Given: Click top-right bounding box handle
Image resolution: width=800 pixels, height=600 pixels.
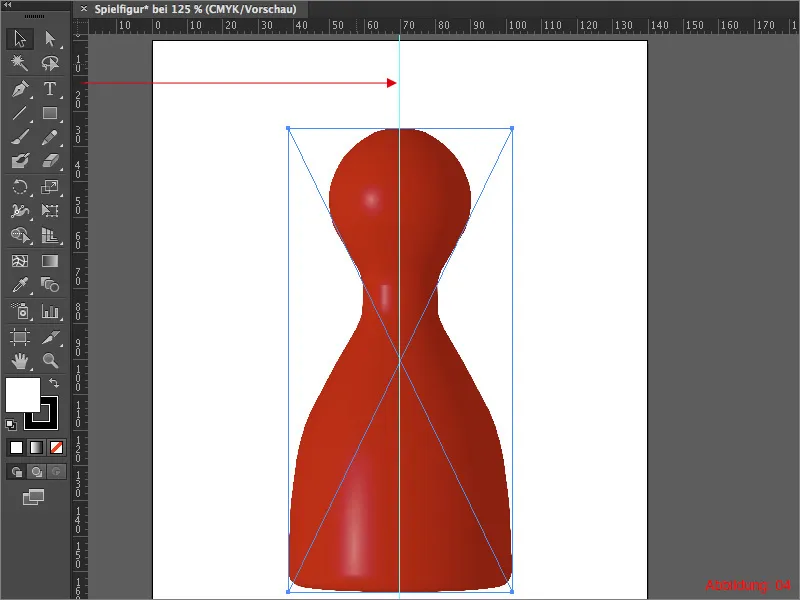Looking at the screenshot, I should (x=512, y=129).
